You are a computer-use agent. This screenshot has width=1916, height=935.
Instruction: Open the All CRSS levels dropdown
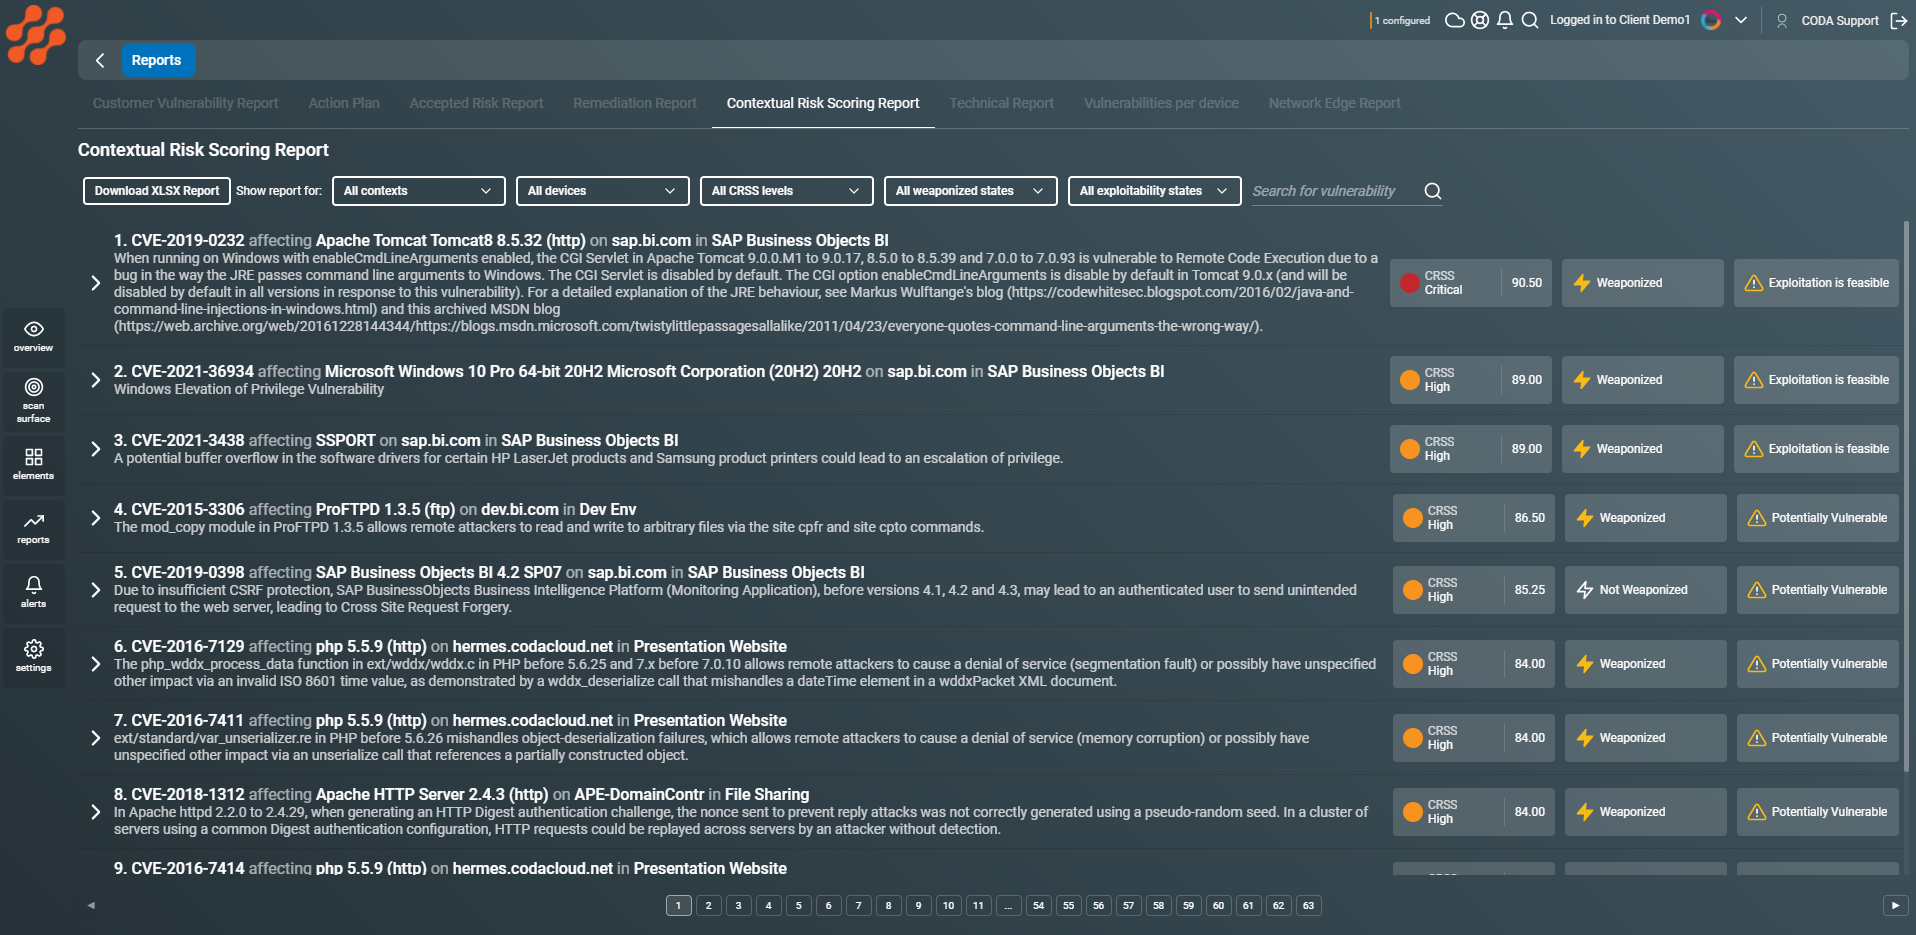pyautogui.click(x=786, y=191)
